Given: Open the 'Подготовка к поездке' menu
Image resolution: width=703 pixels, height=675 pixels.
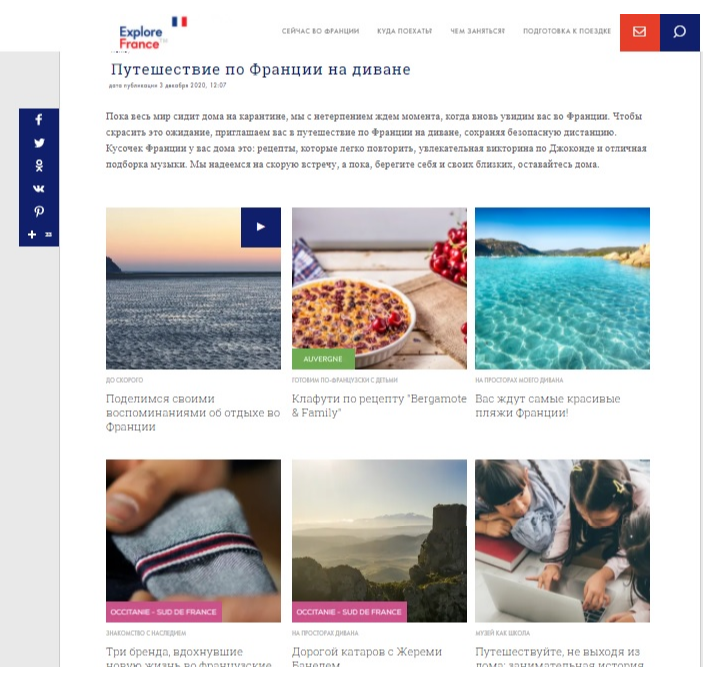Looking at the screenshot, I should (x=567, y=31).
